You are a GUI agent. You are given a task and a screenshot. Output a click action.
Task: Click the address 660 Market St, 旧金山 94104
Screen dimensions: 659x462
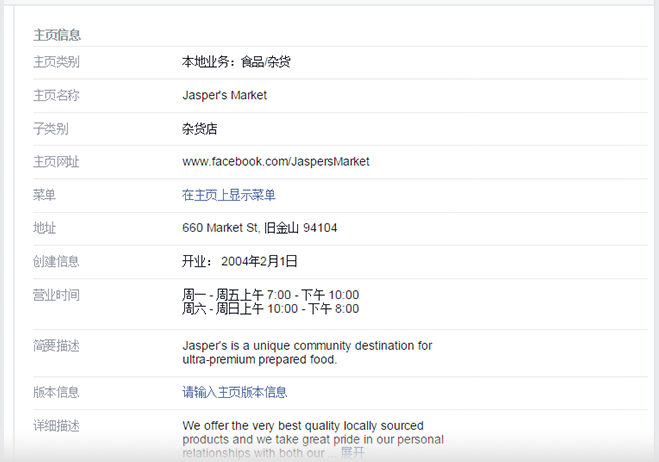pyautogui.click(x=259, y=228)
